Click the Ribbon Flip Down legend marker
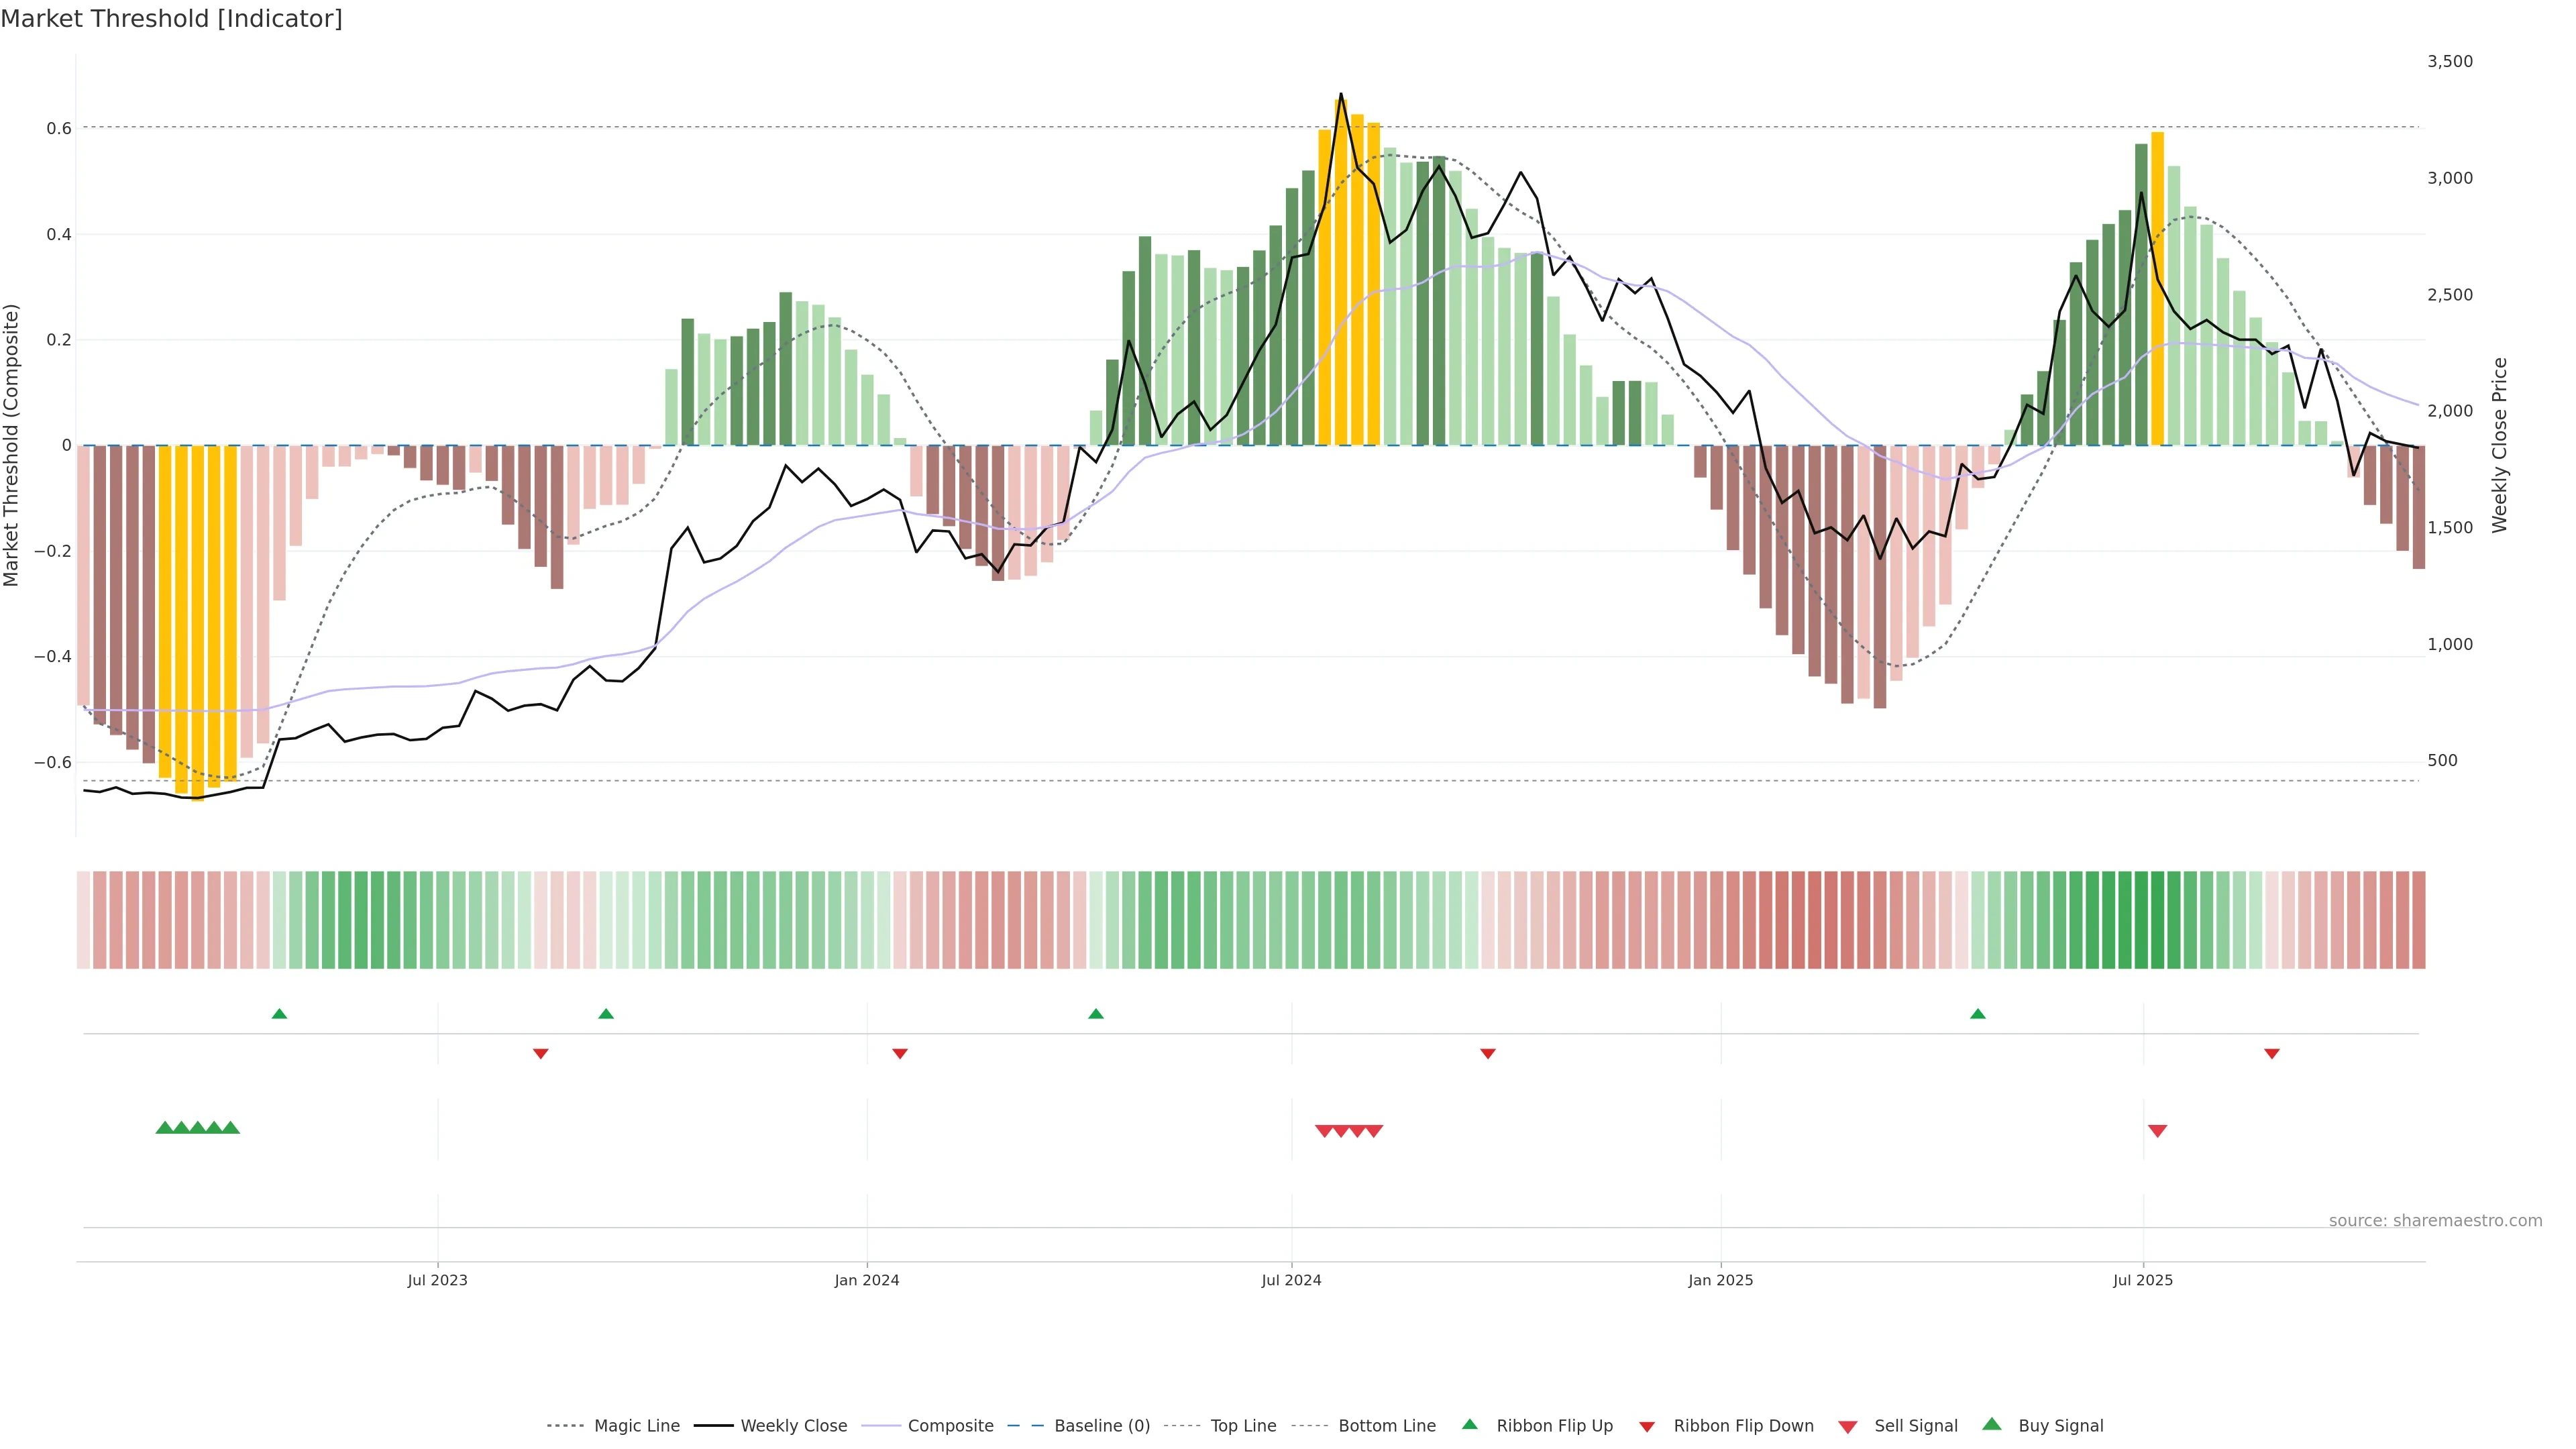Screen dimensions: 2576x1449 point(1647,1426)
